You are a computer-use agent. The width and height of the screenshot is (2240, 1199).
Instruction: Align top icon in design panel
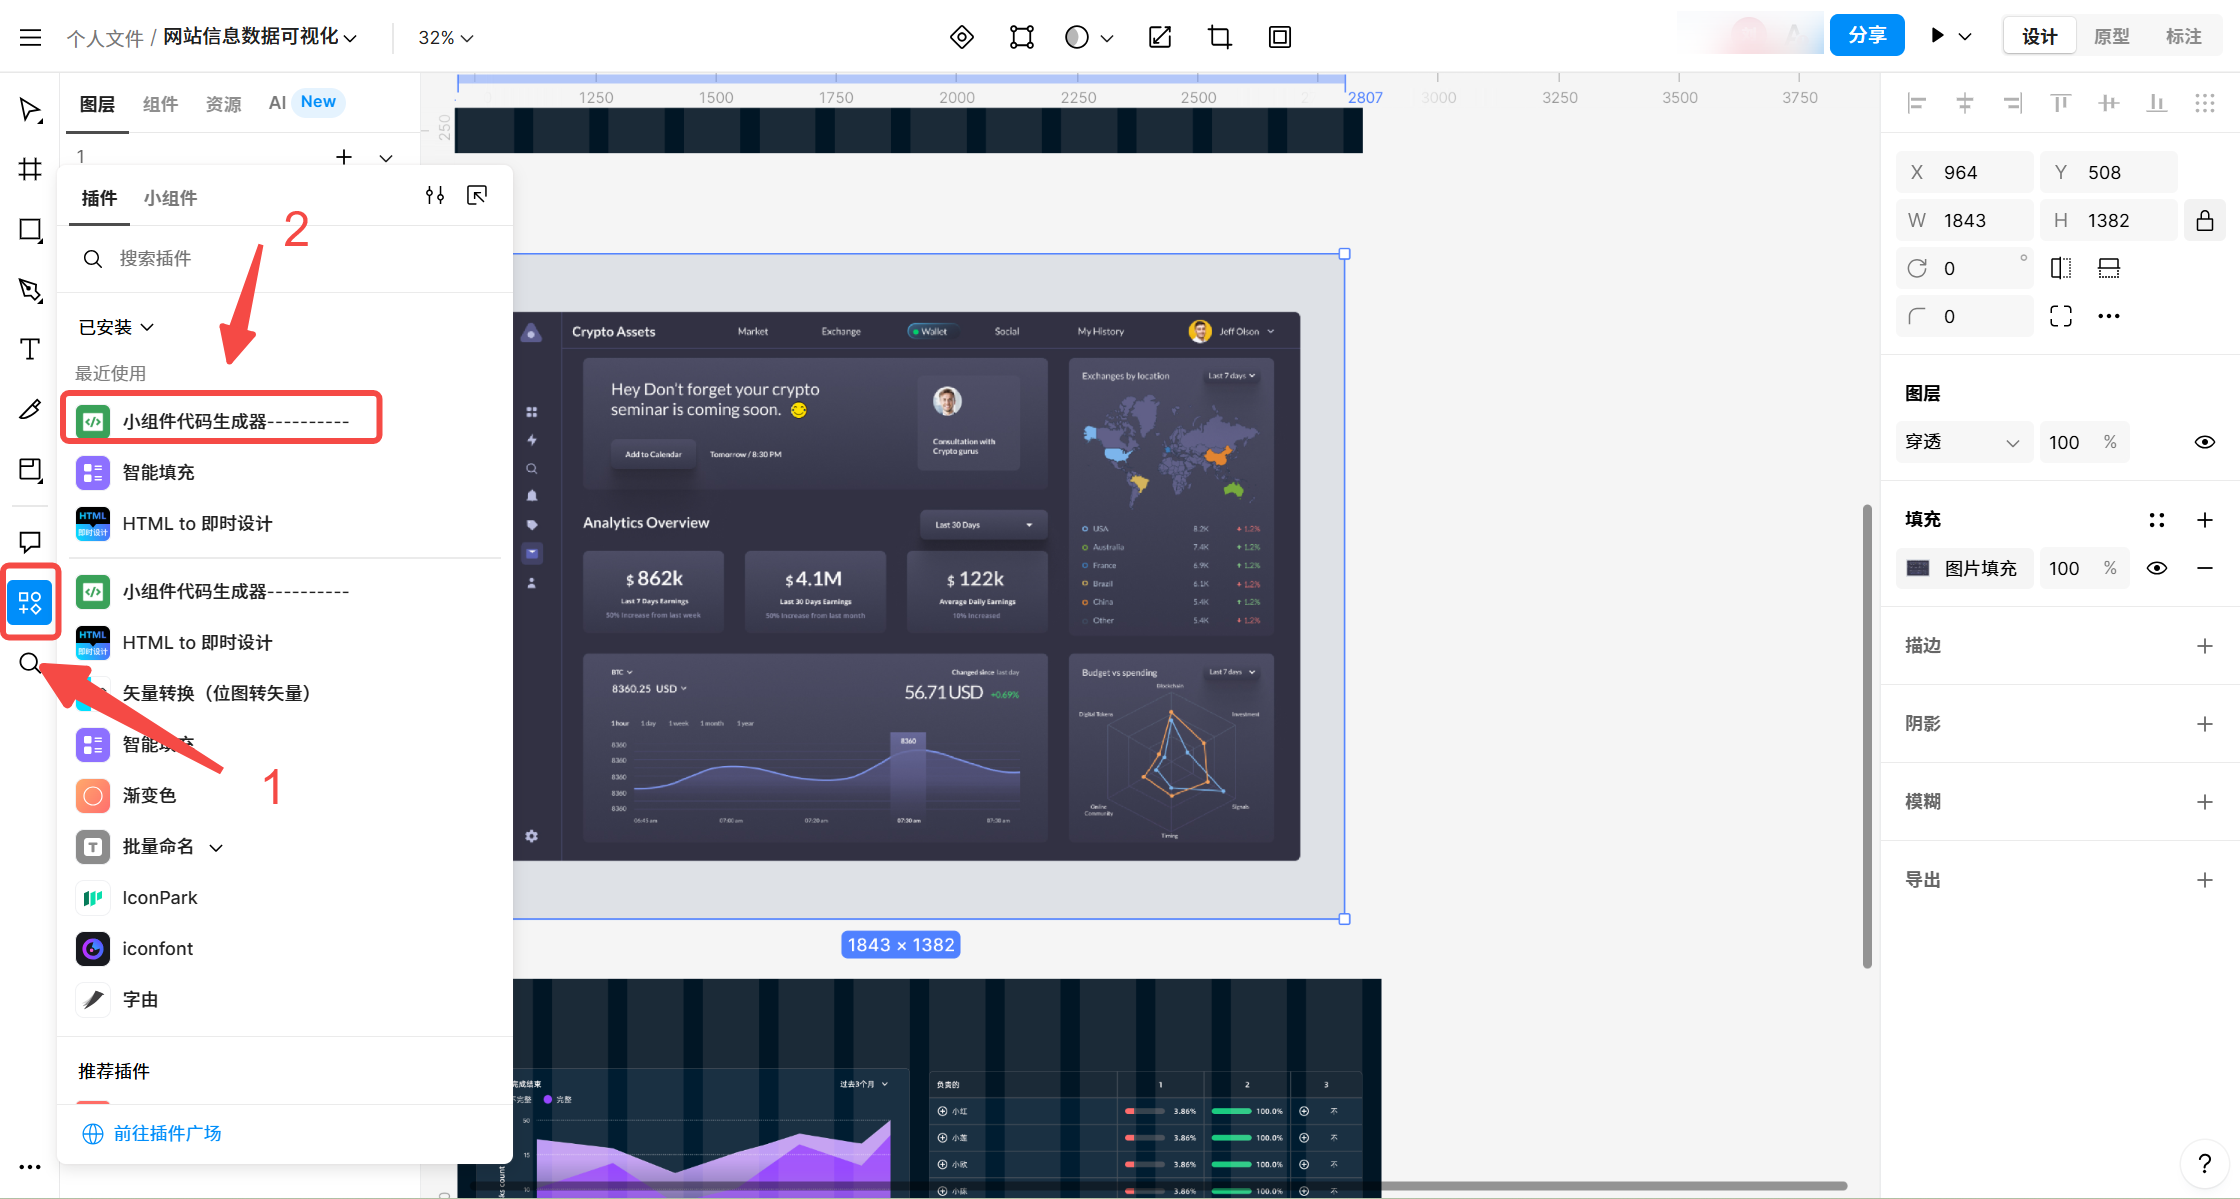(2061, 103)
